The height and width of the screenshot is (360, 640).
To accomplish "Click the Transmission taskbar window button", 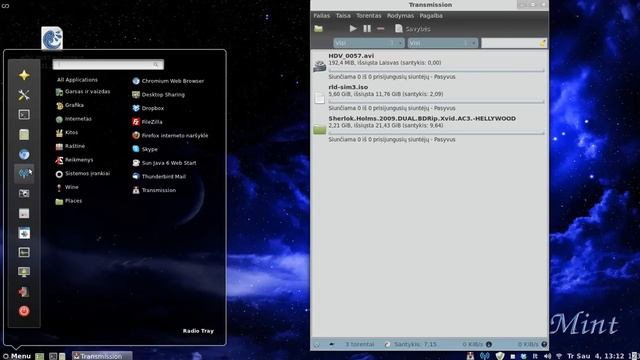I will point(102,356).
